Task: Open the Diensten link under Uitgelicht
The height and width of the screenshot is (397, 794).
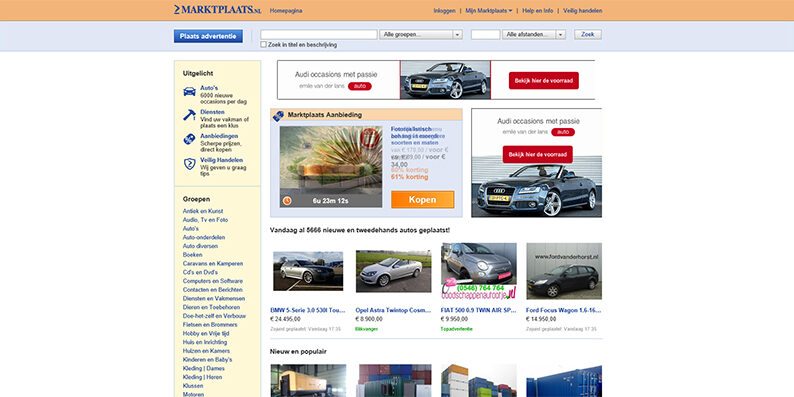Action: (x=212, y=112)
